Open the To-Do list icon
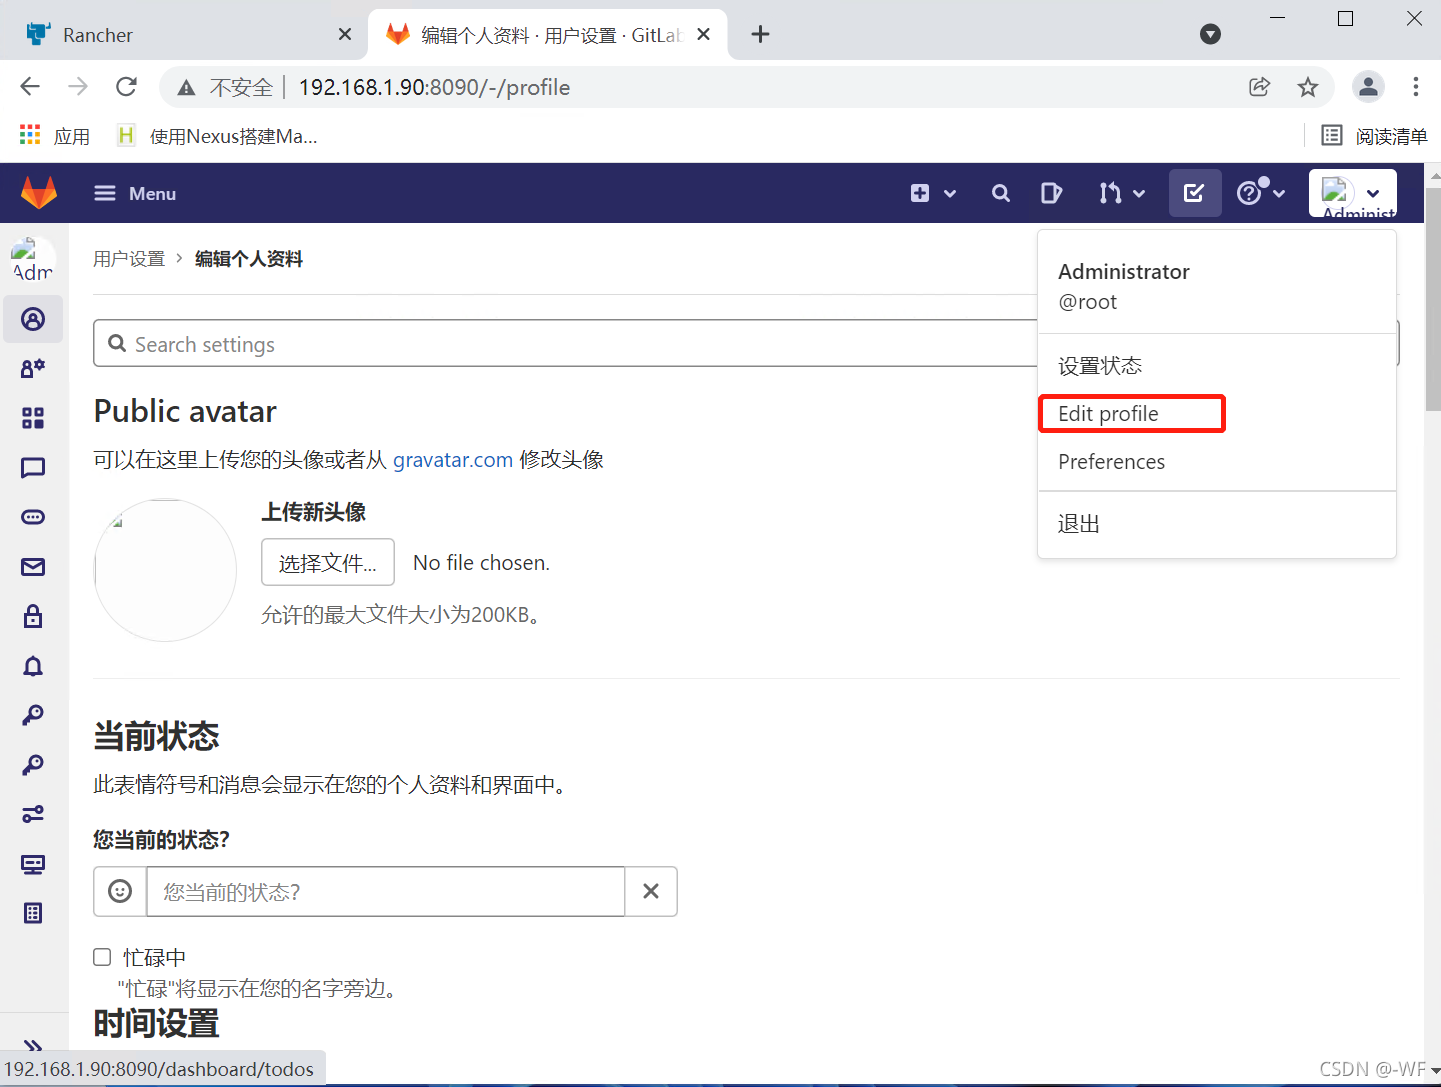The height and width of the screenshot is (1087, 1441). 1194,193
